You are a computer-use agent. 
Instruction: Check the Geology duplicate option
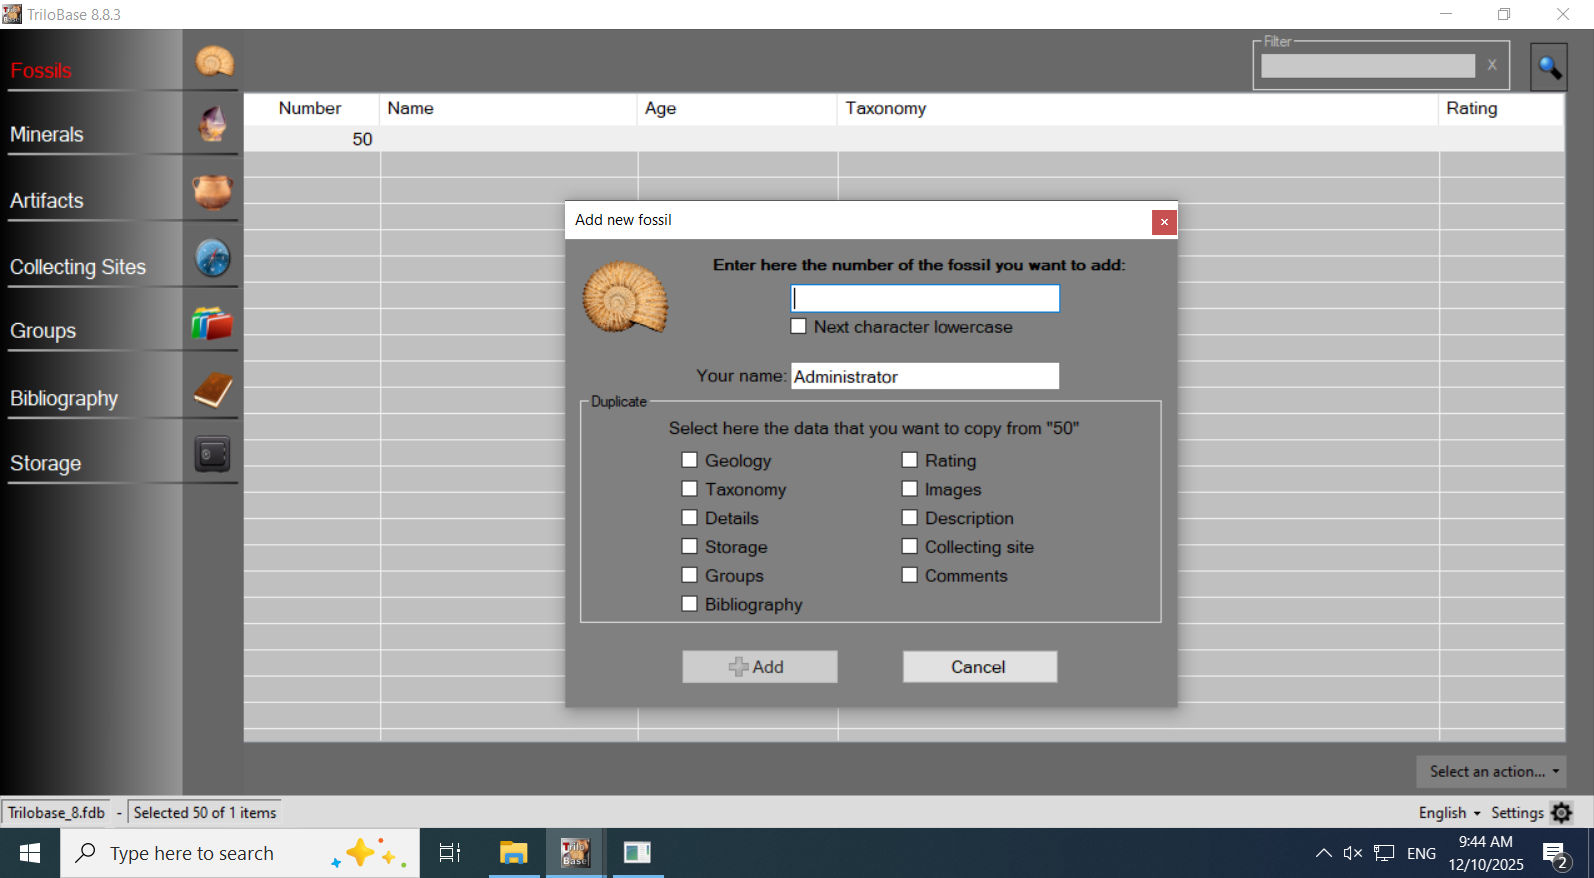tap(689, 460)
